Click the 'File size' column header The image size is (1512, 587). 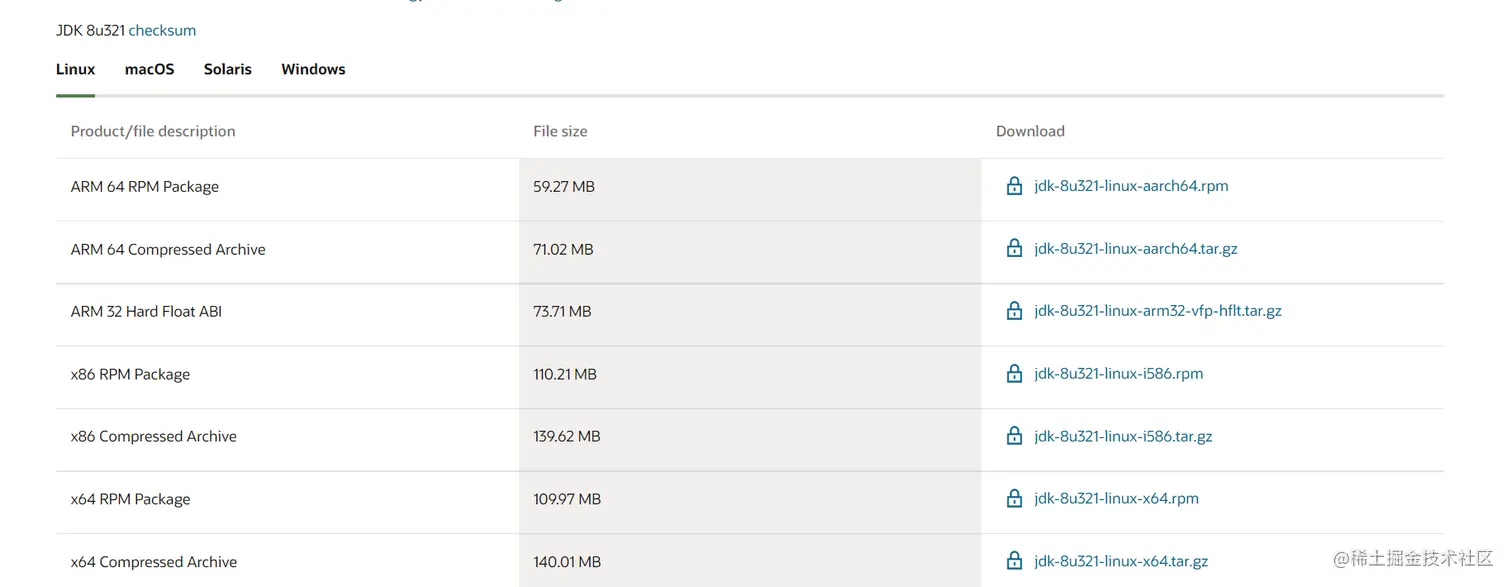[x=560, y=131]
